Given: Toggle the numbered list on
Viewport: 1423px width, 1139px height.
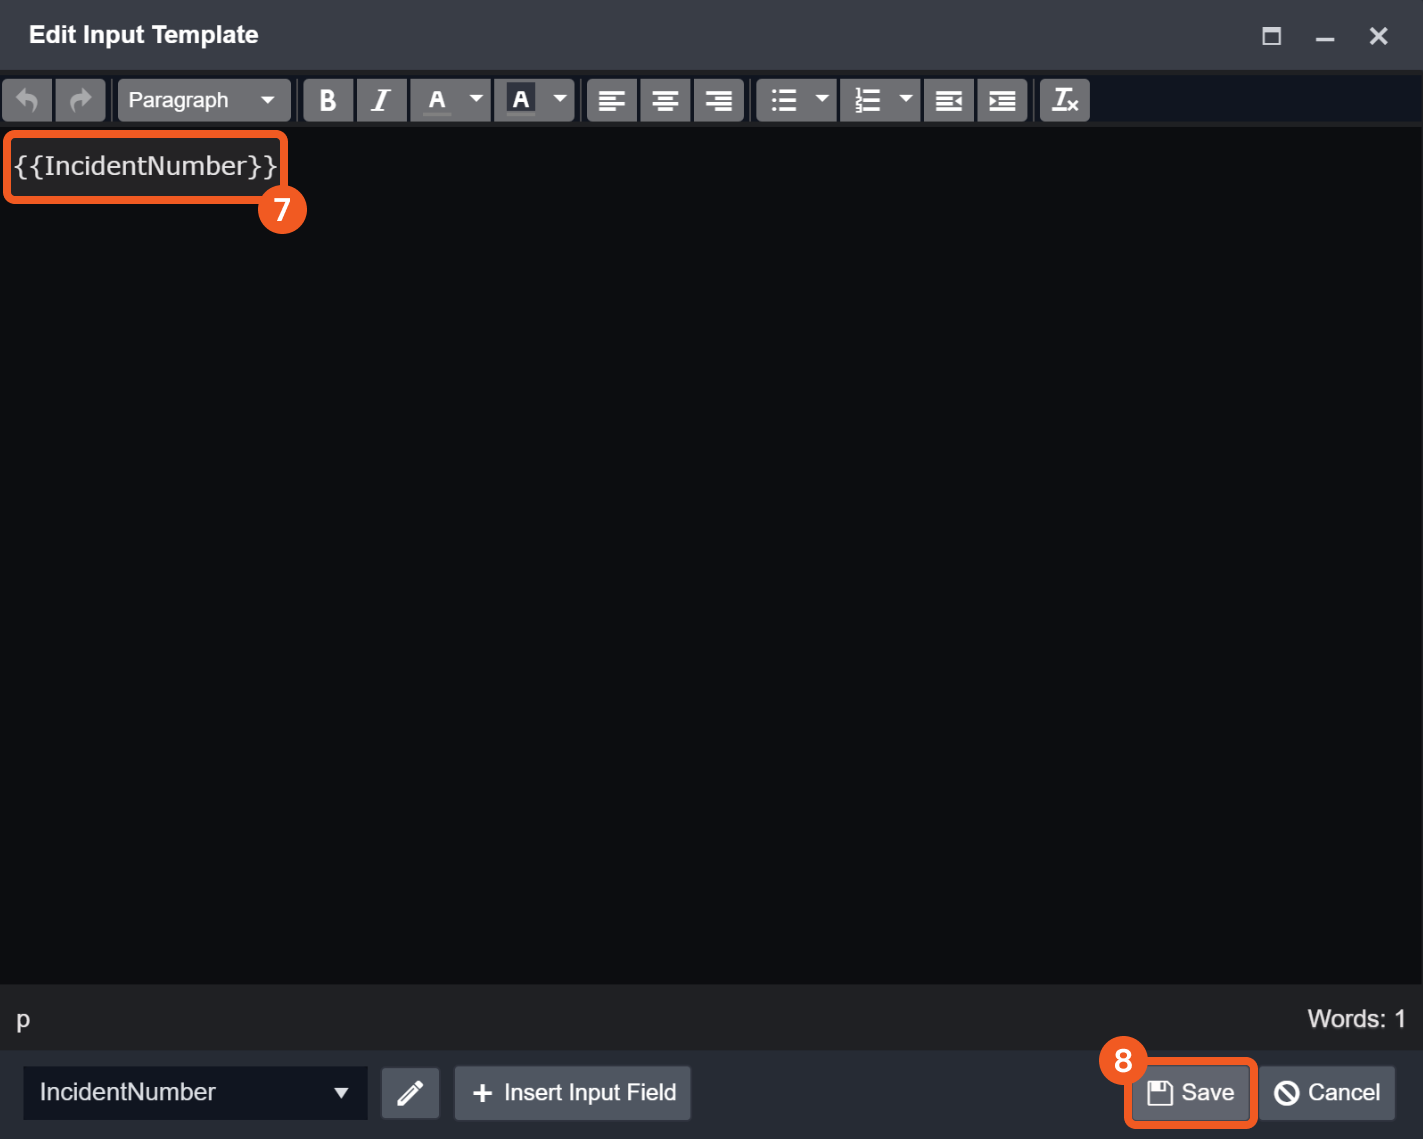Looking at the screenshot, I should (x=869, y=100).
